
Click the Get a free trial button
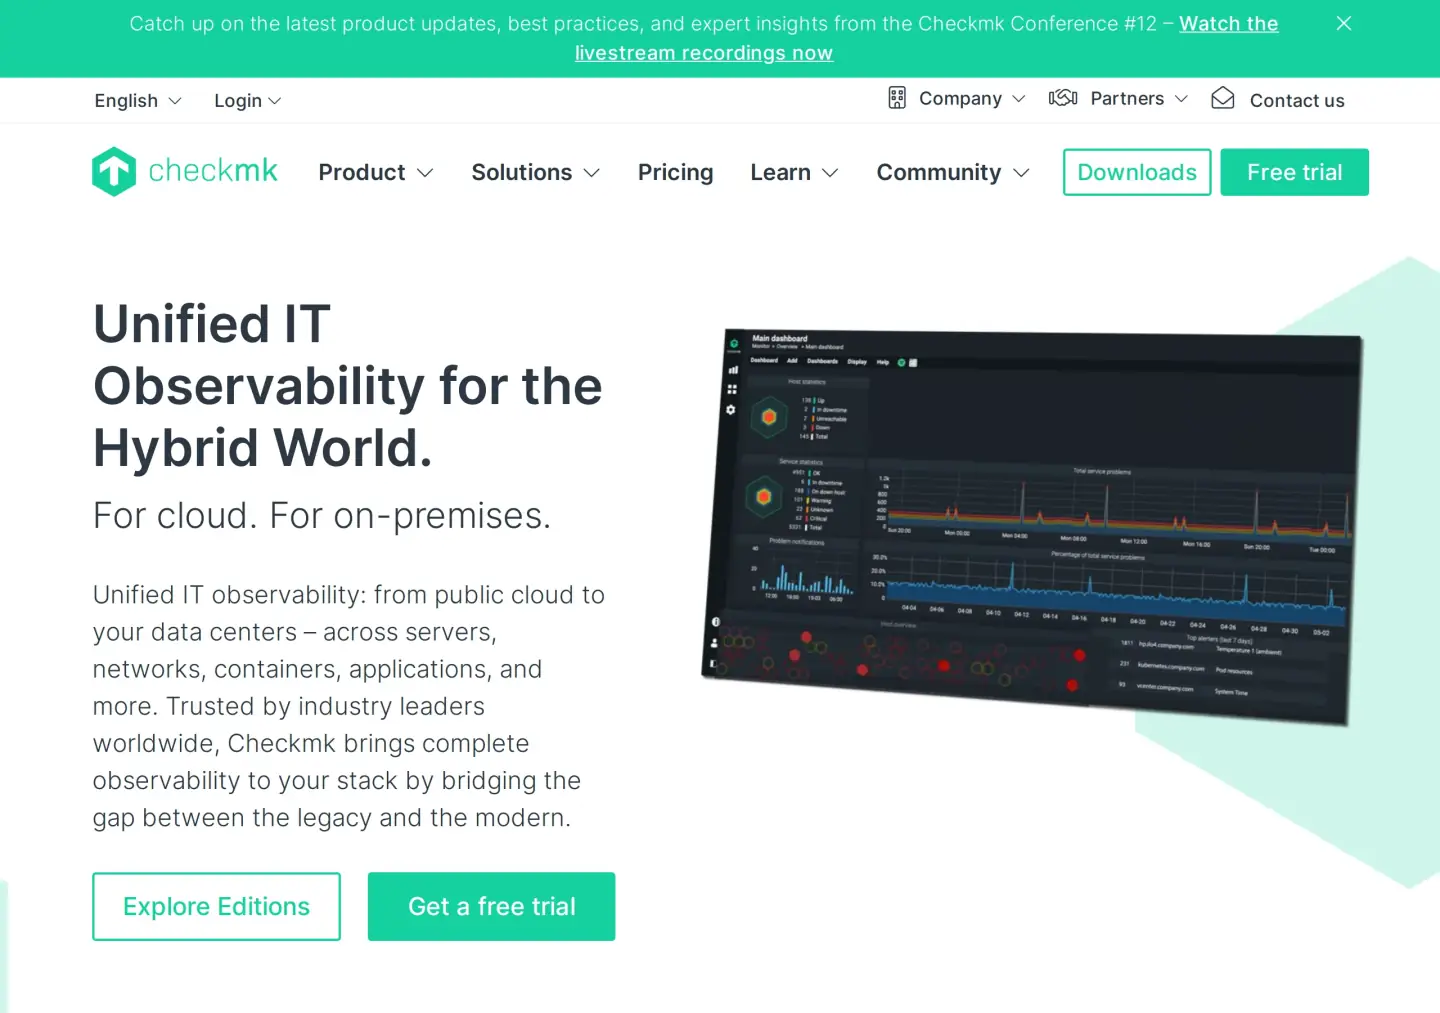point(492,907)
